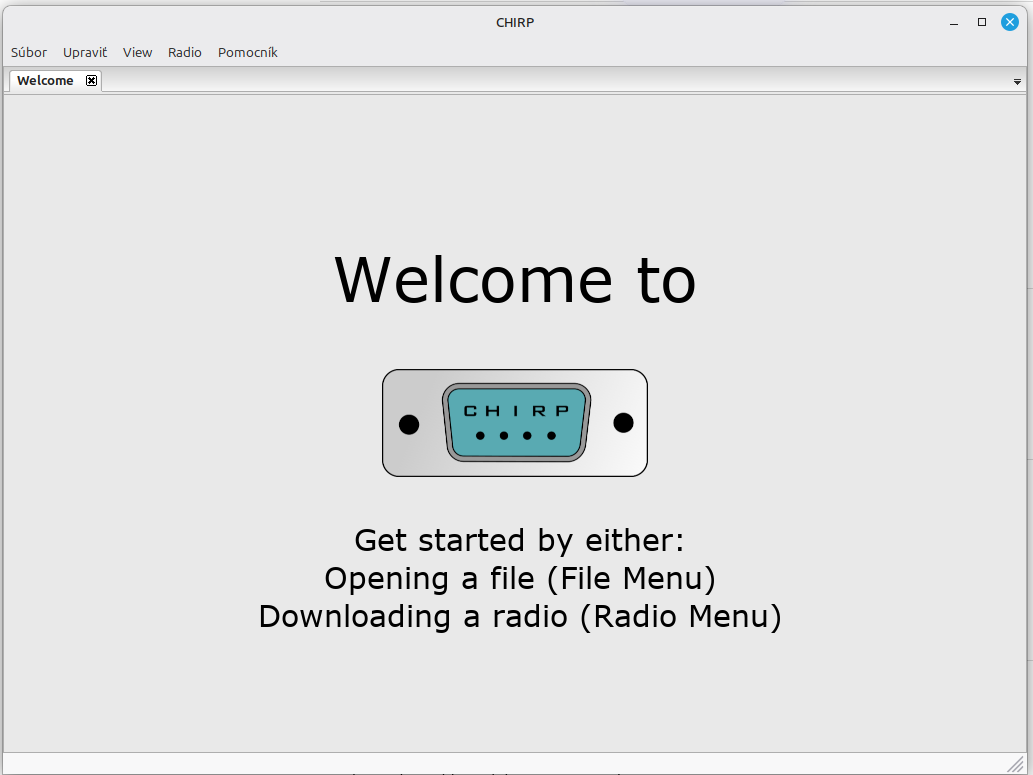Open the Pomocník help menu

tap(247, 52)
